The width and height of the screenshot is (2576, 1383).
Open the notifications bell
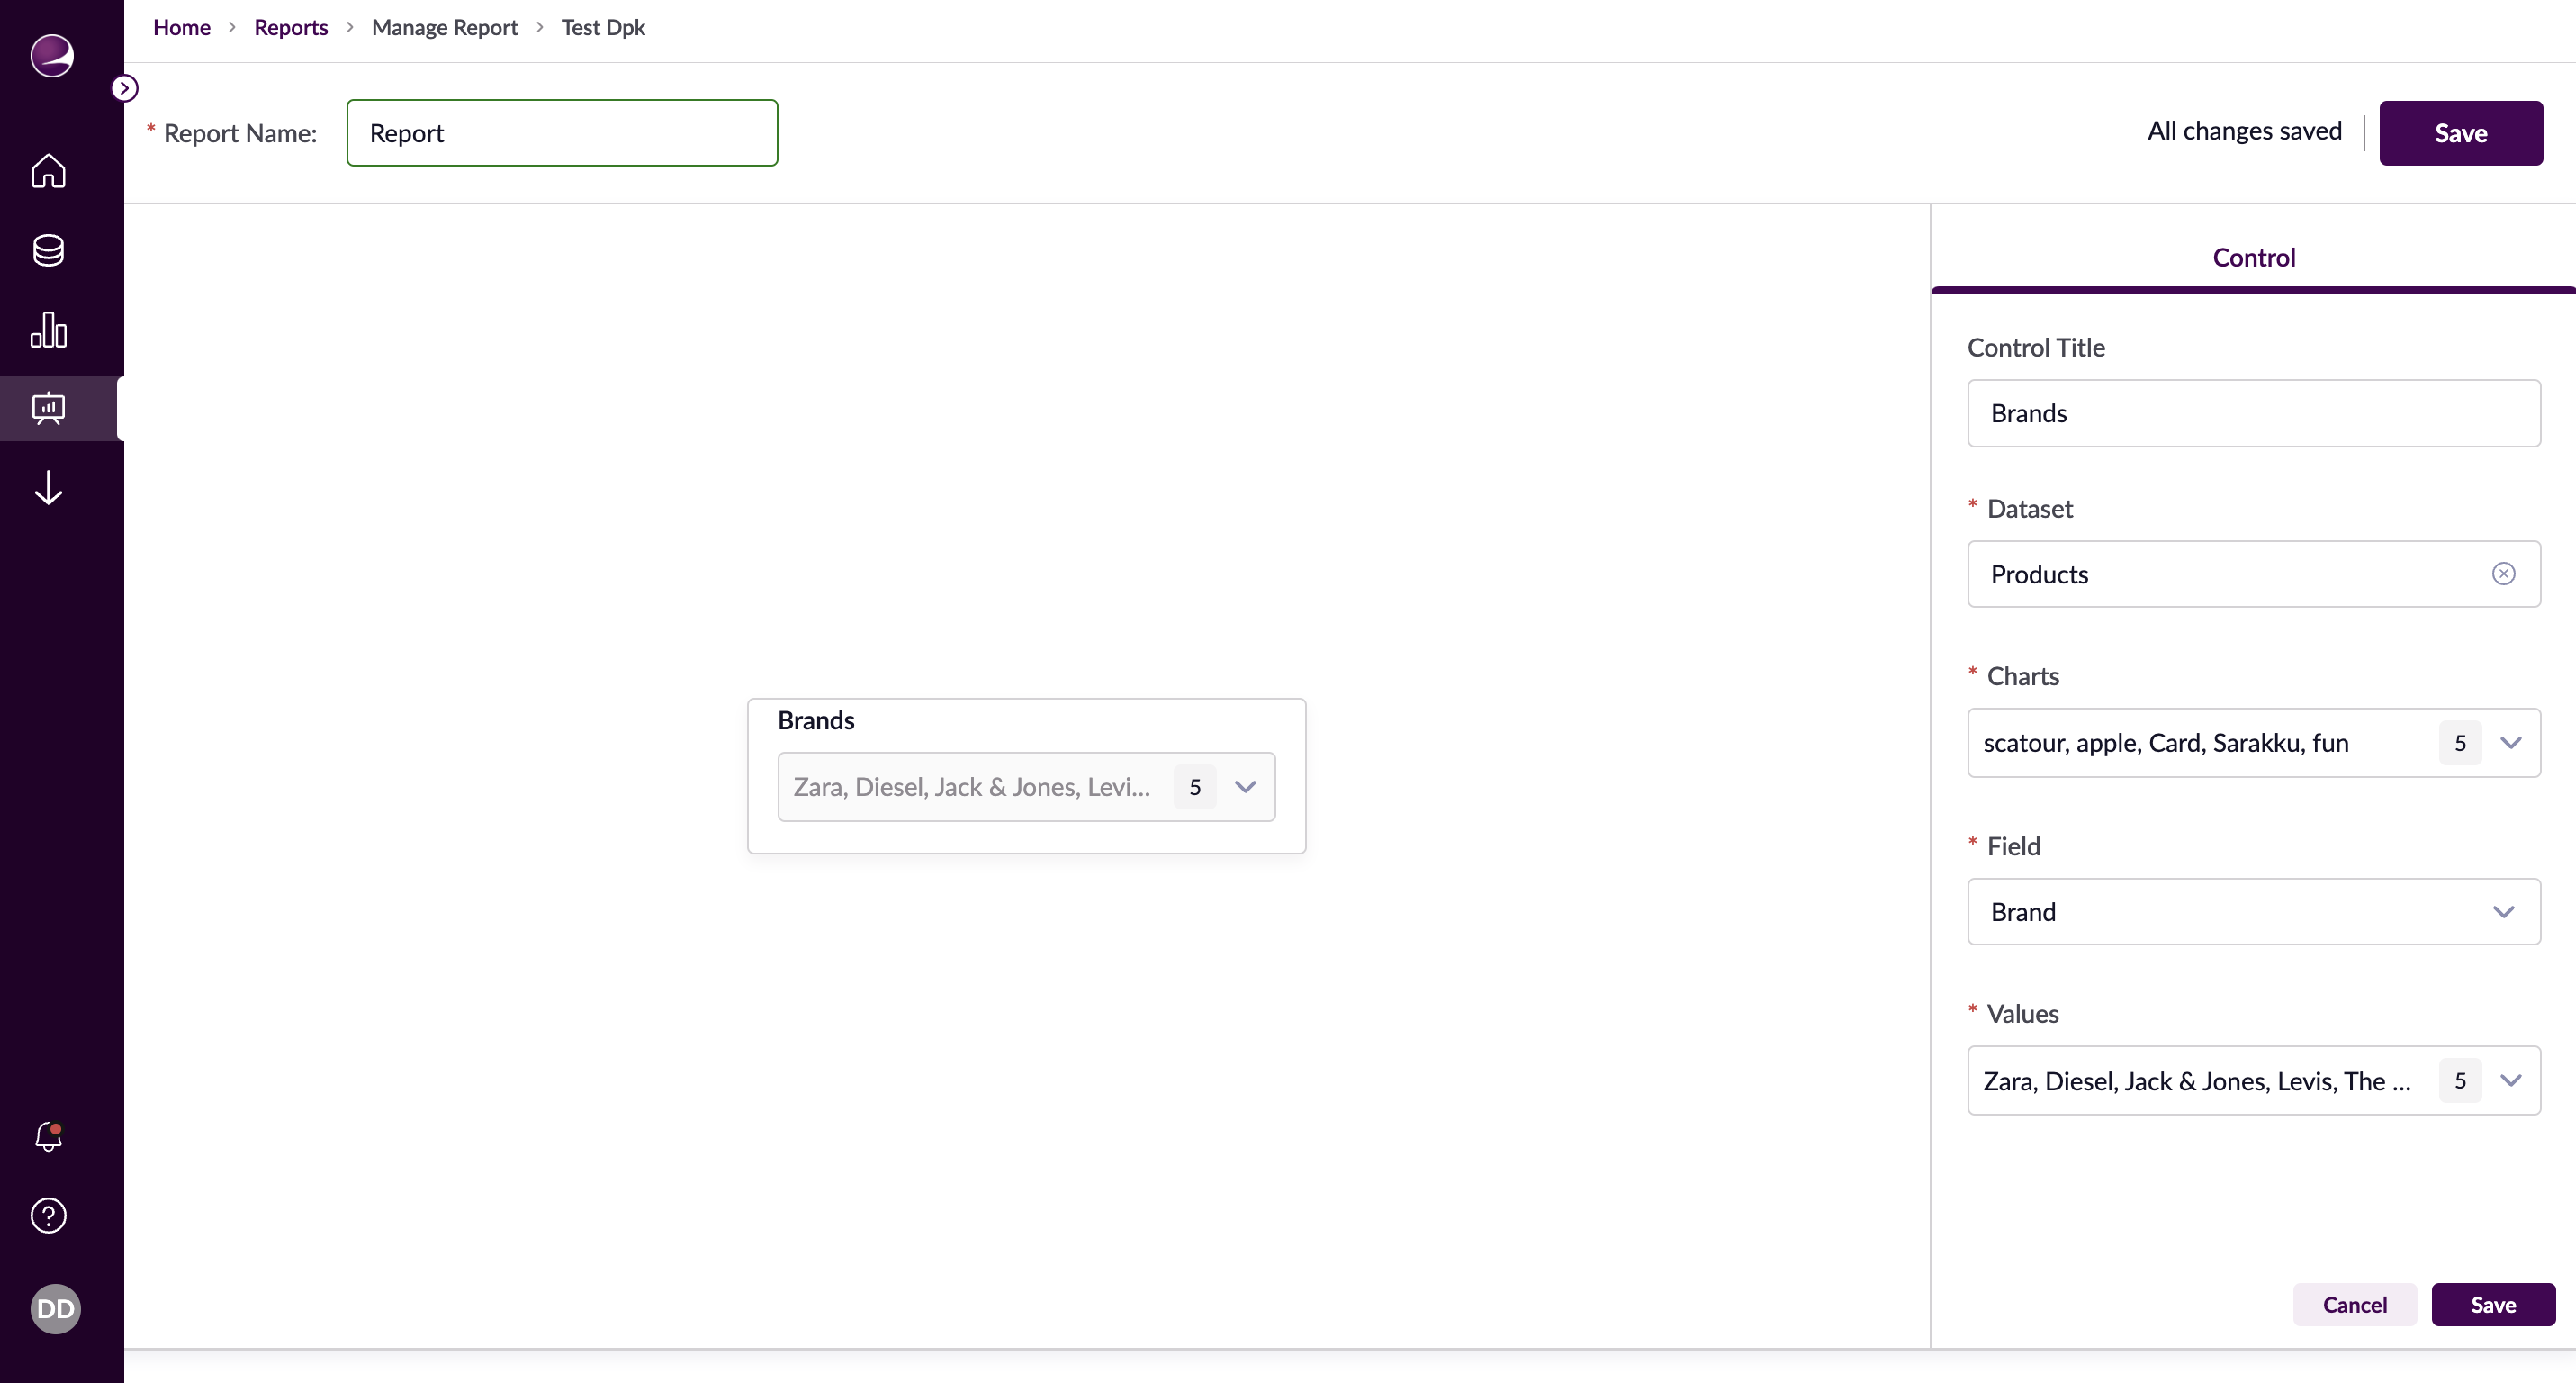pos(46,1137)
